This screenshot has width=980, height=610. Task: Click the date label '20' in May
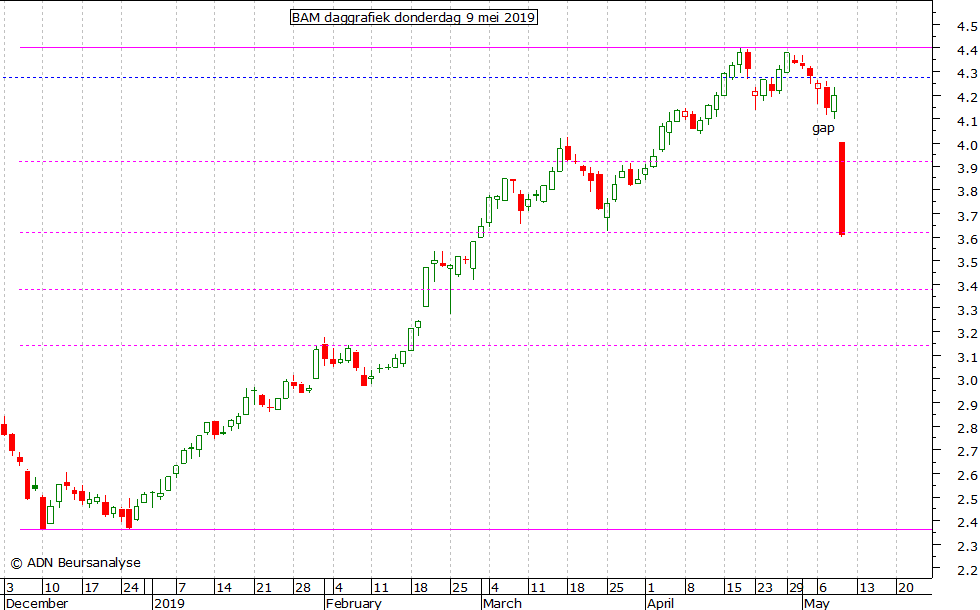point(906,588)
